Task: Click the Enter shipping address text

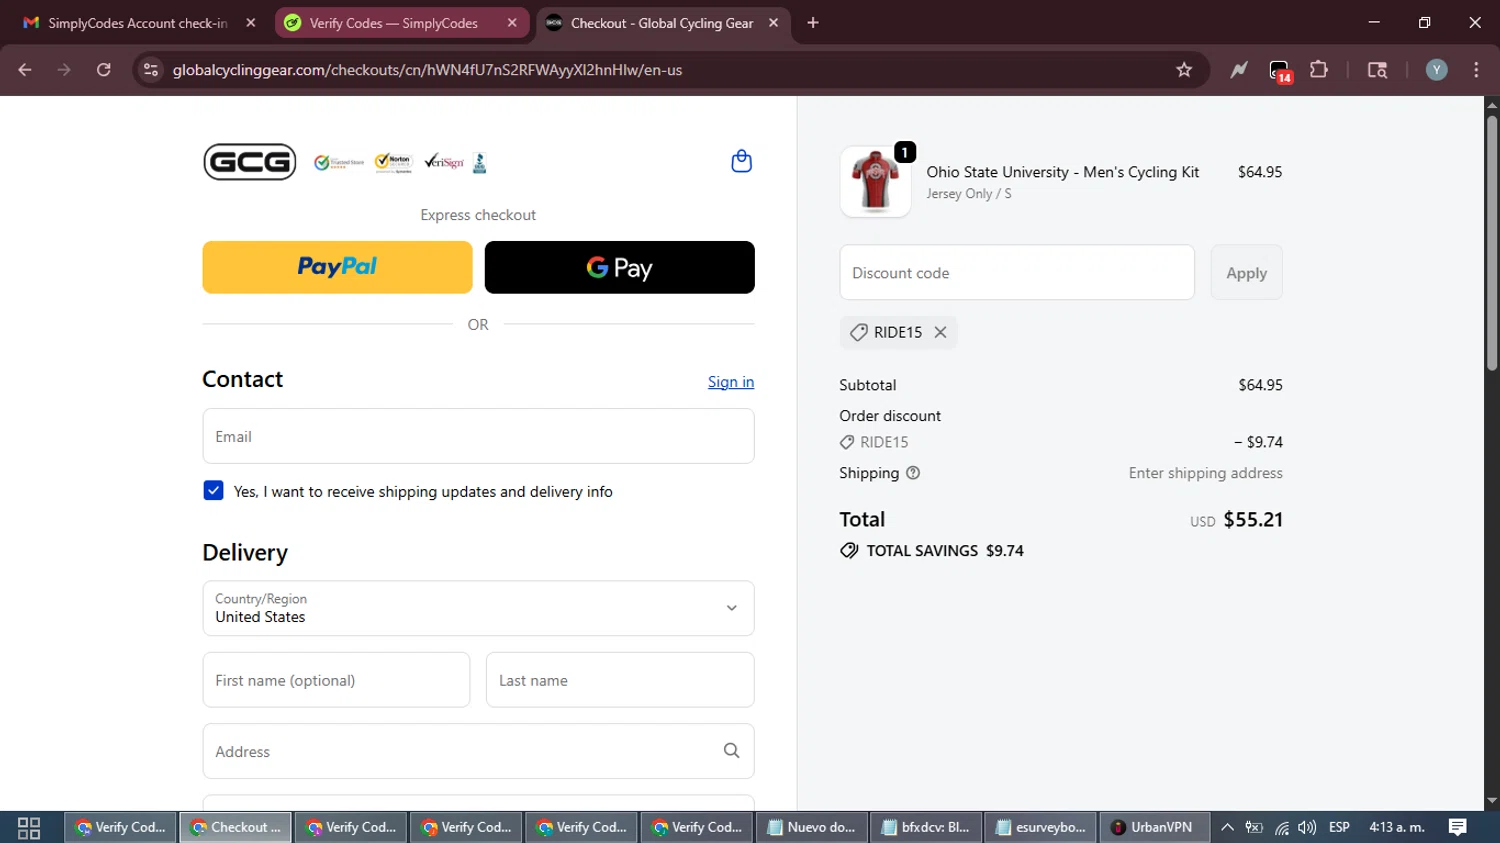Action: (x=1205, y=473)
